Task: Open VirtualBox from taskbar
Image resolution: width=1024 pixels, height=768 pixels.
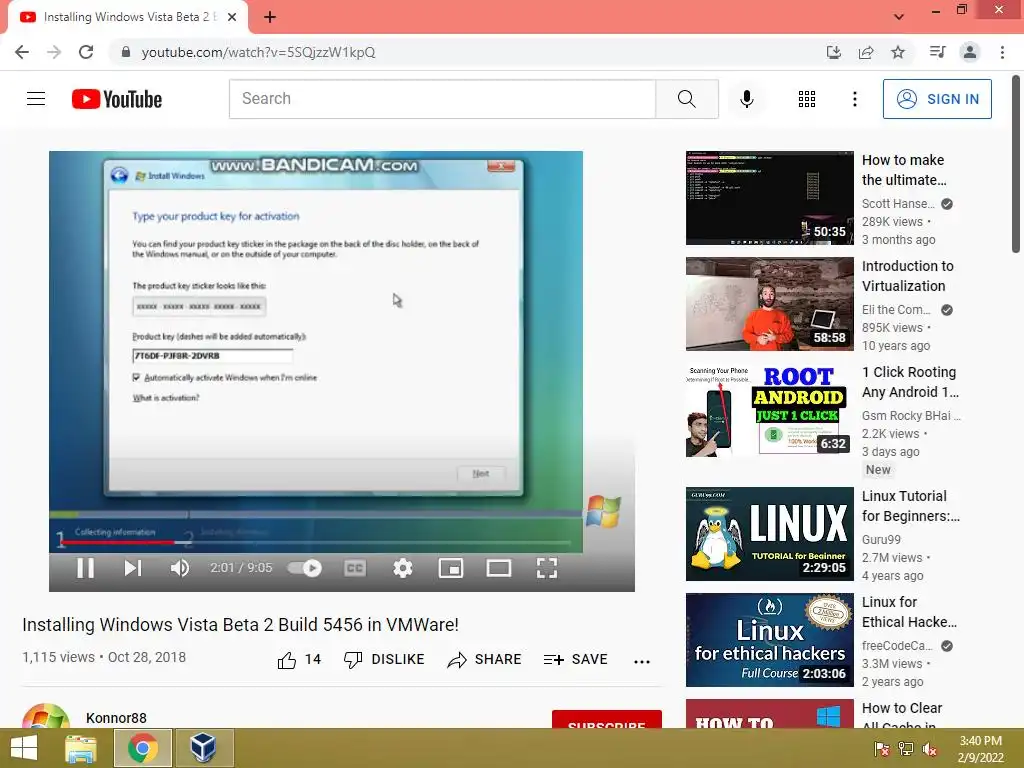Action: 203,748
